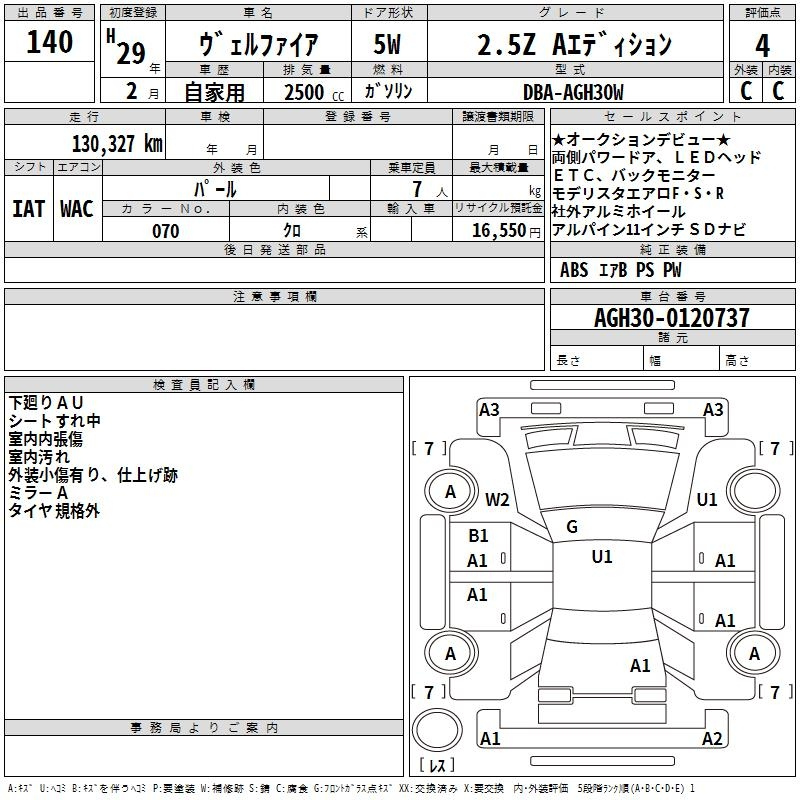Image resolution: width=800 pixels, height=800 pixels.
Task: Select inspector note 室内内張傷
Action: [x=45, y=439]
